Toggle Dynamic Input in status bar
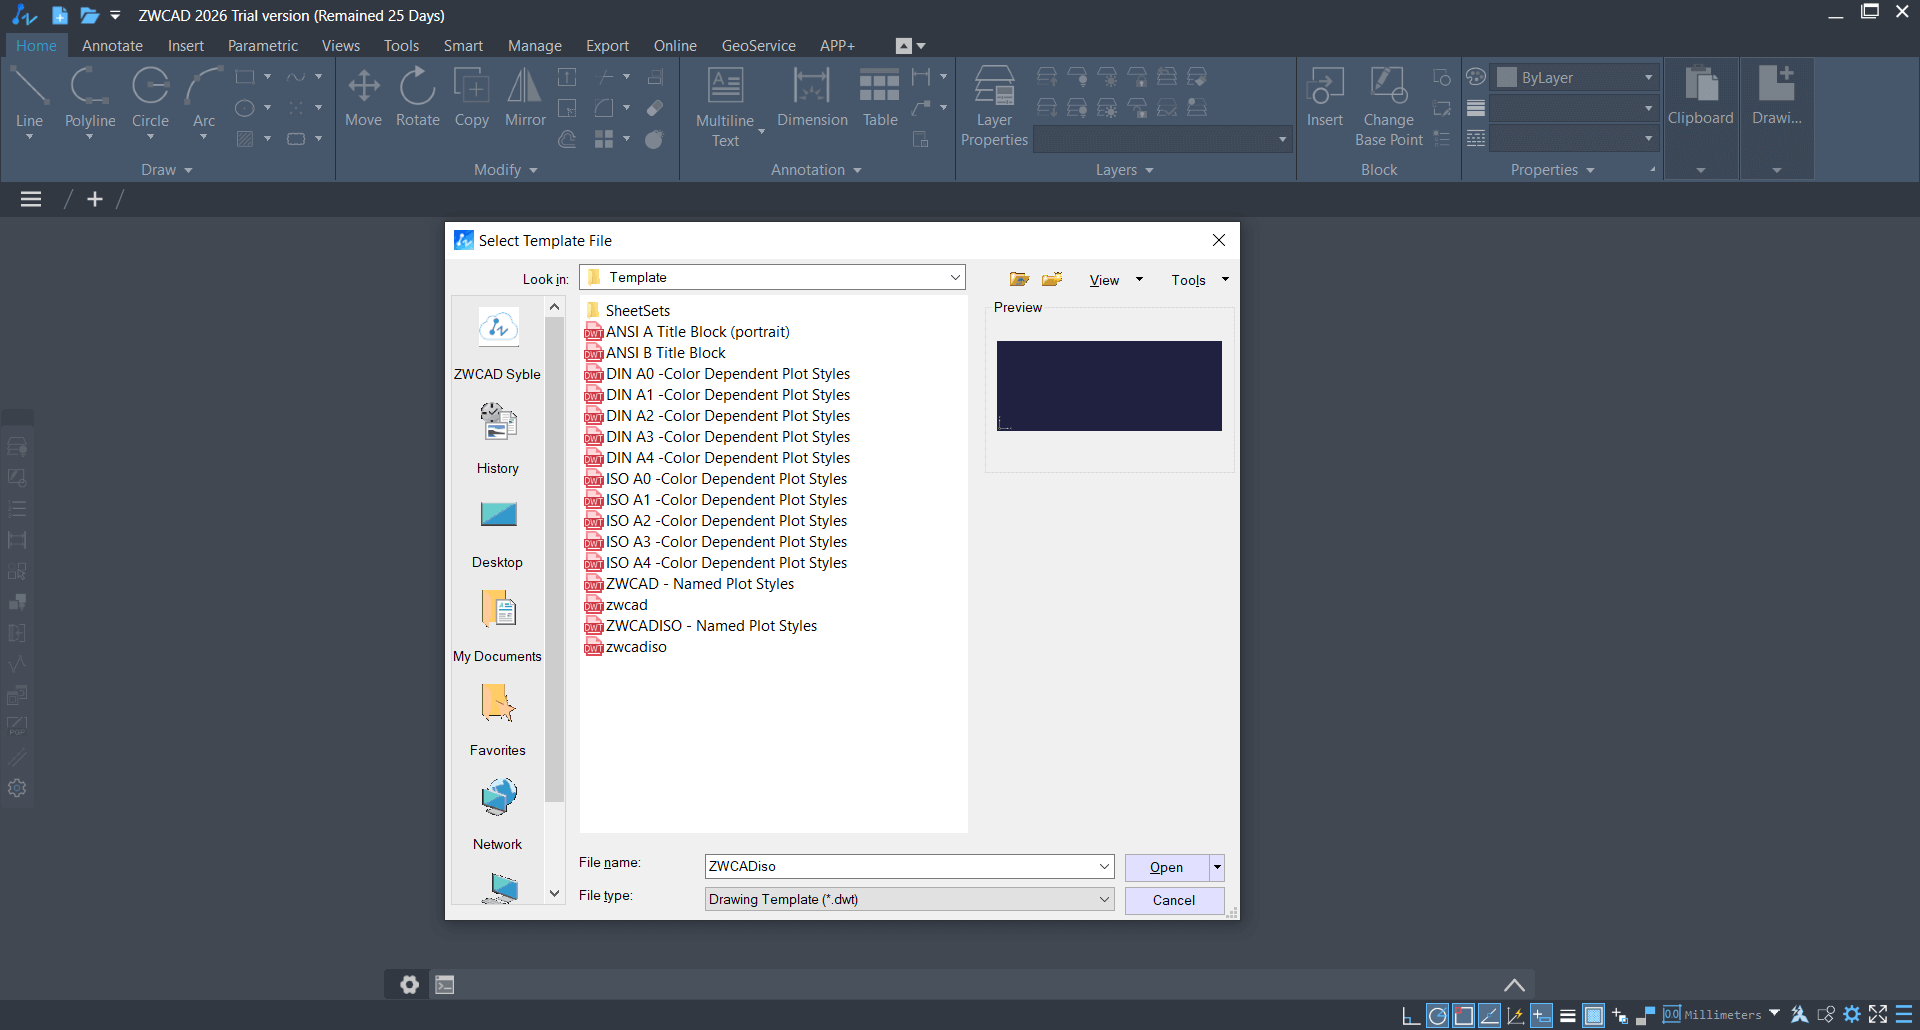The height and width of the screenshot is (1030, 1920). [1541, 1015]
